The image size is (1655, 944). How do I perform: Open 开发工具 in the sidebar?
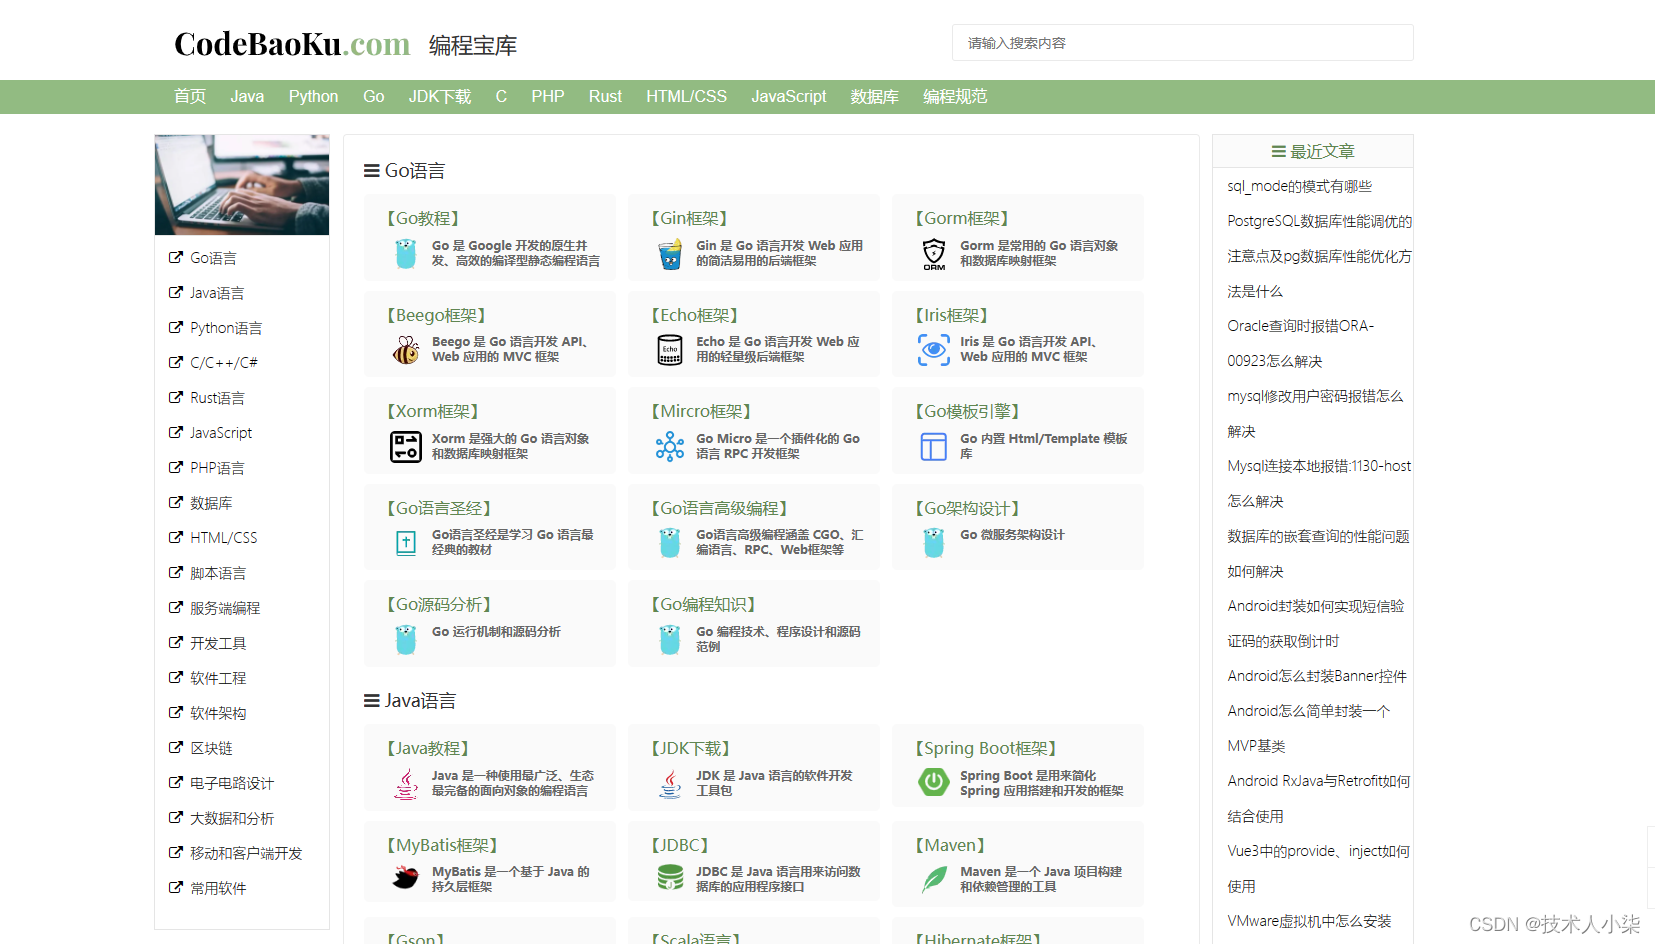(x=218, y=643)
